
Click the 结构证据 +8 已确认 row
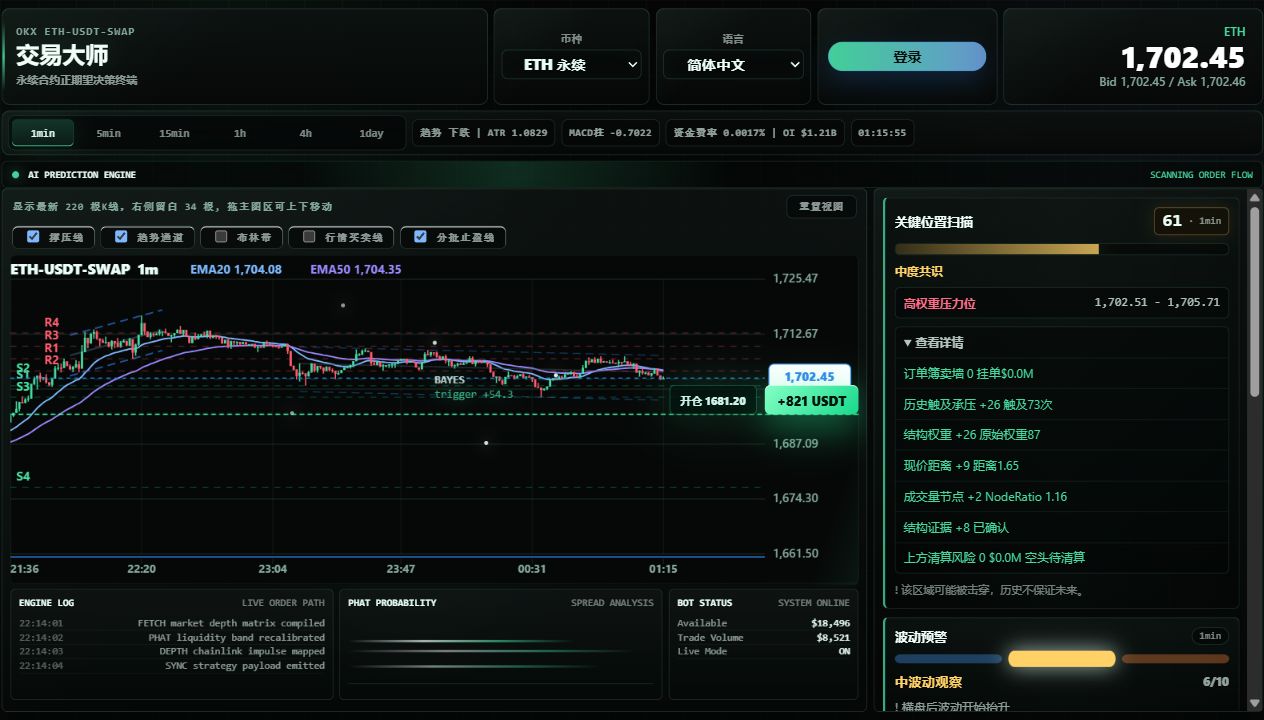click(1062, 528)
